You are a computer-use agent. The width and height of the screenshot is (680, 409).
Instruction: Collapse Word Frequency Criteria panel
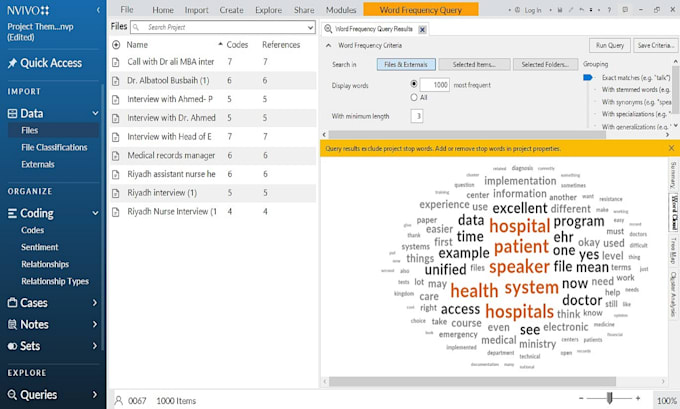pos(328,46)
